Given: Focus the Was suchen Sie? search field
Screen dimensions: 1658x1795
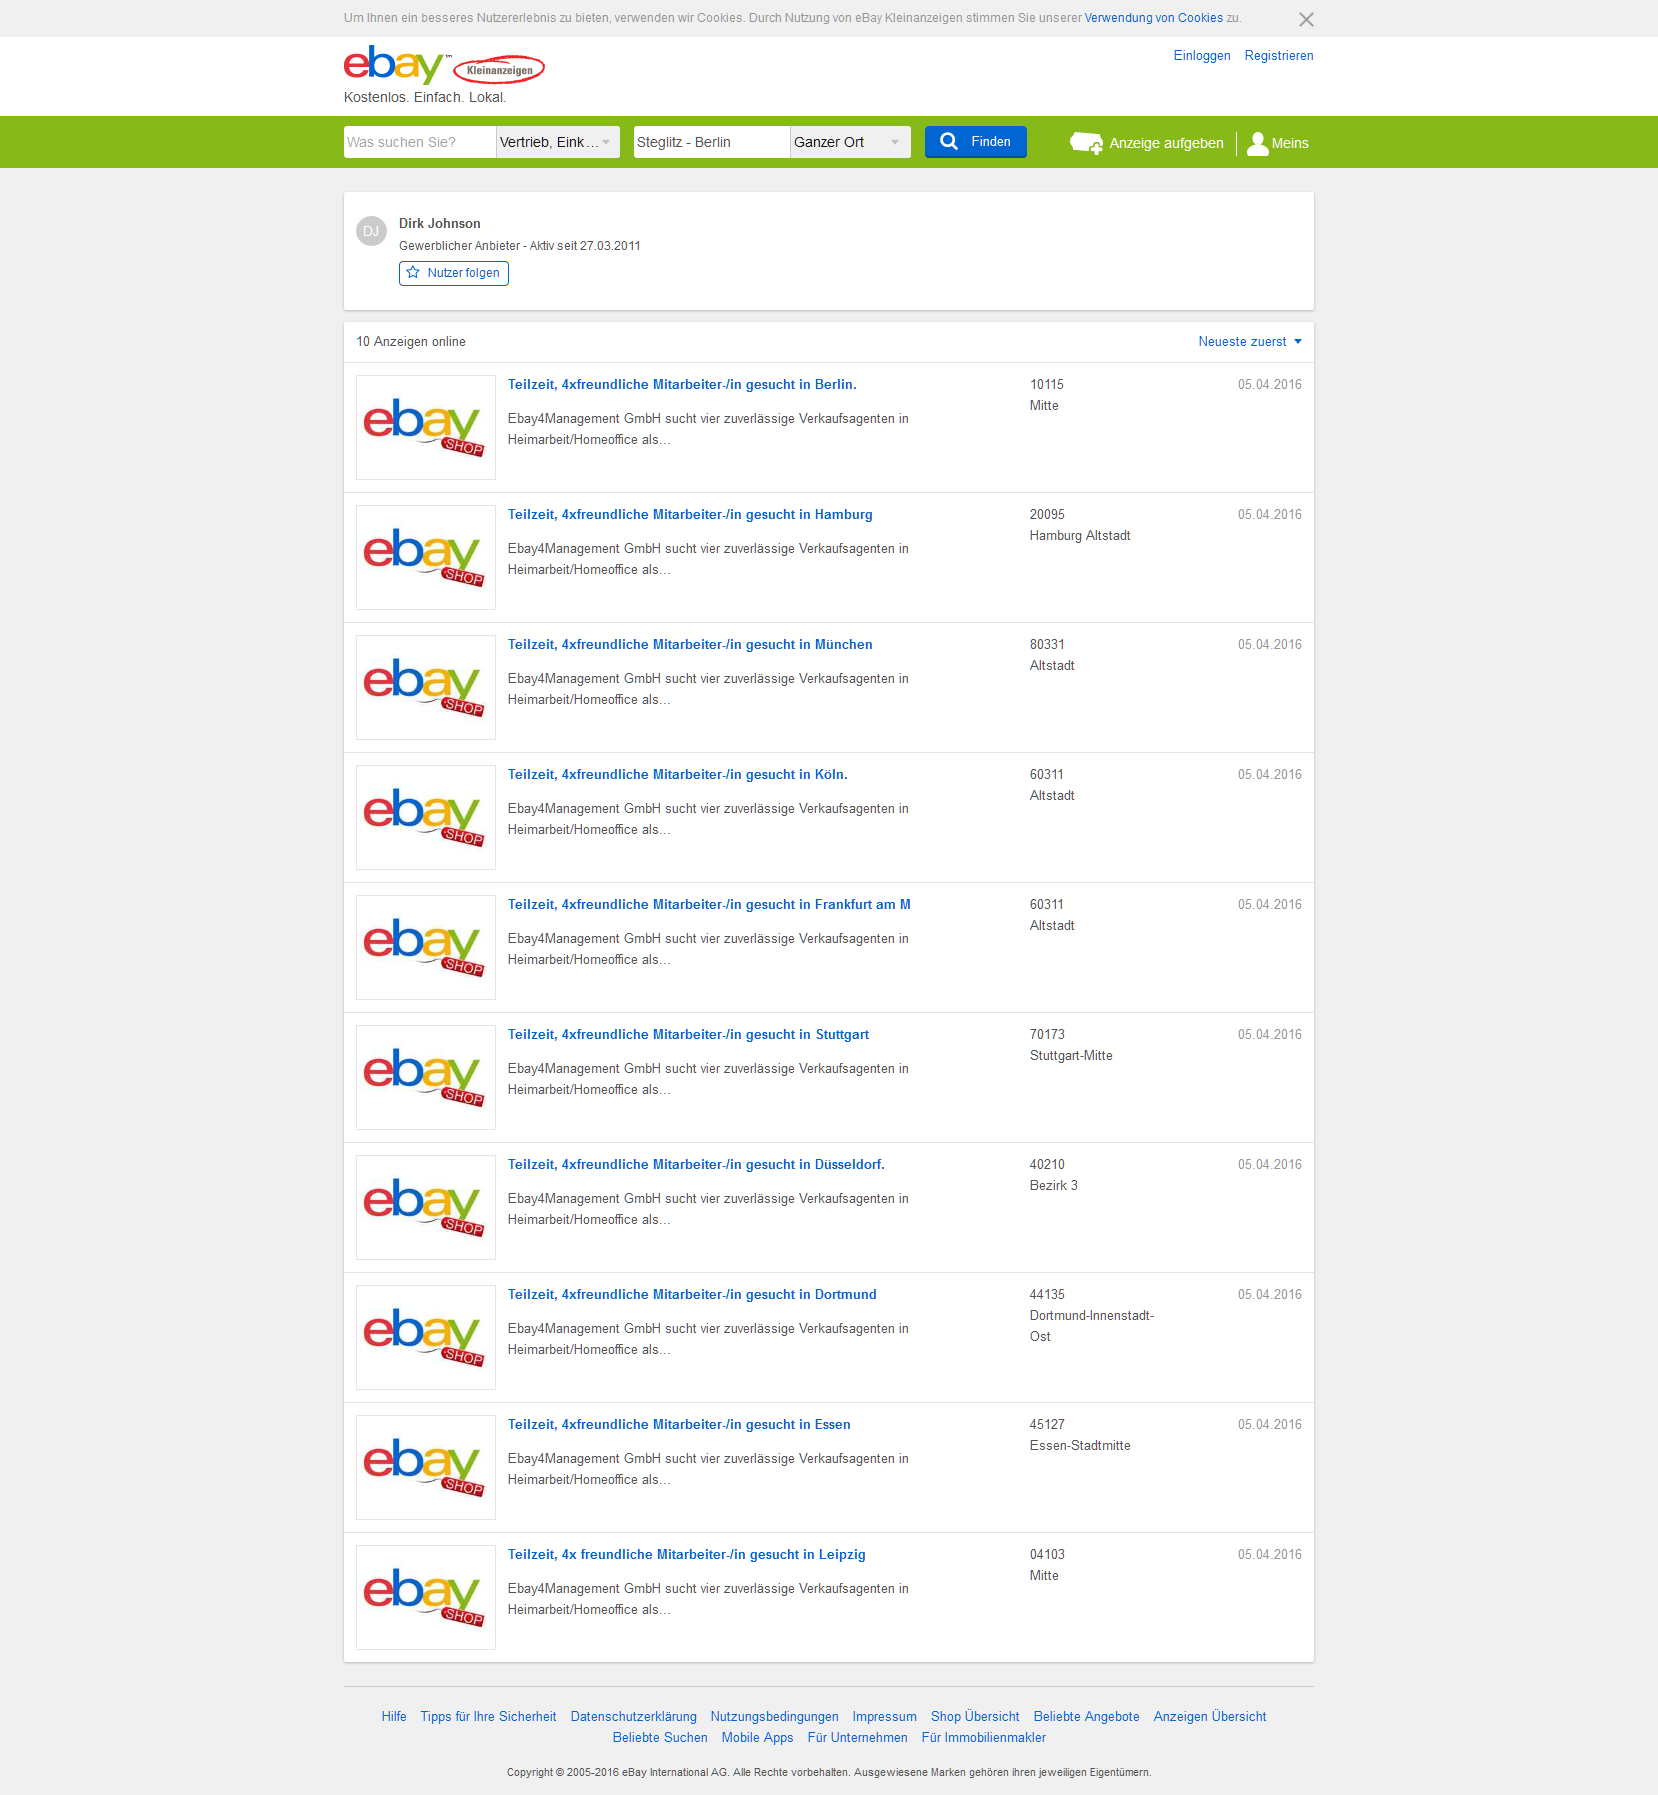Looking at the screenshot, I should pyautogui.click(x=420, y=142).
